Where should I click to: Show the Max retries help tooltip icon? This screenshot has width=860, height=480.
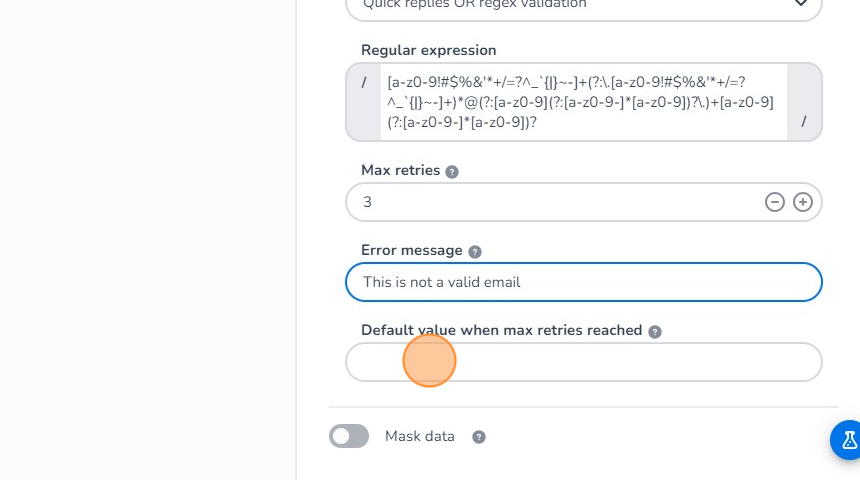pos(452,172)
